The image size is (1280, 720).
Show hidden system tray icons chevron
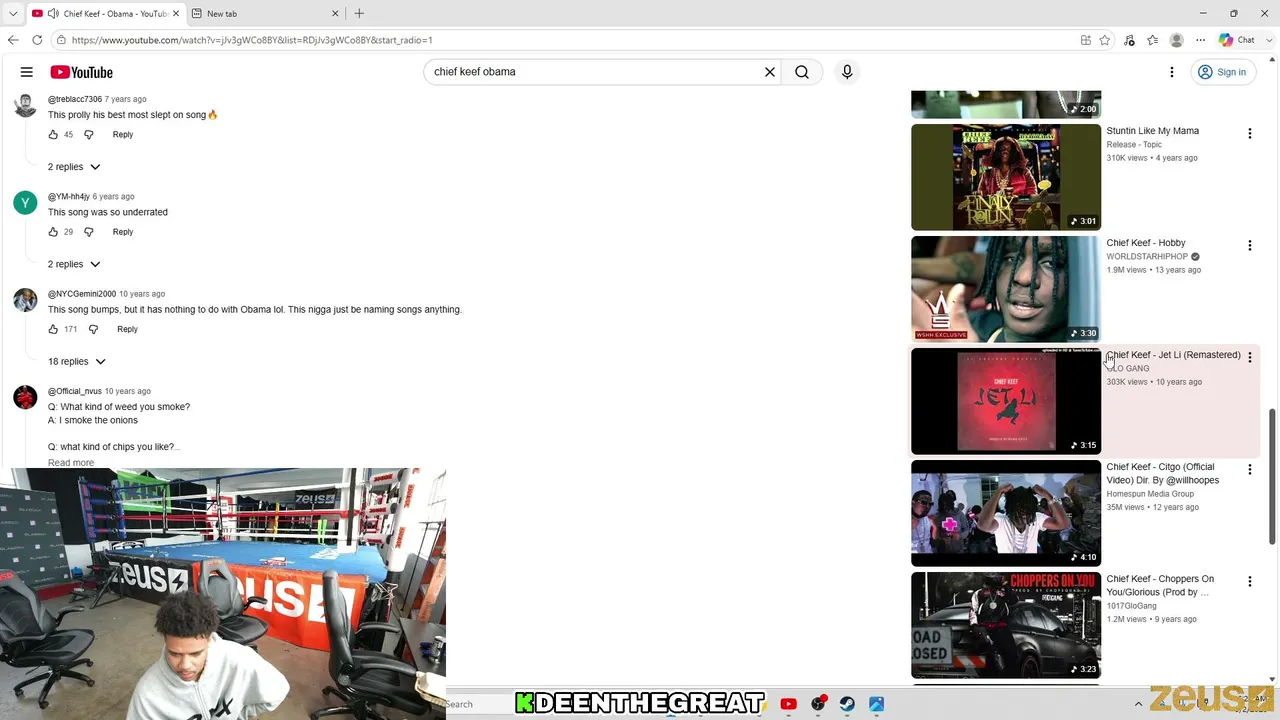pos(1138,704)
